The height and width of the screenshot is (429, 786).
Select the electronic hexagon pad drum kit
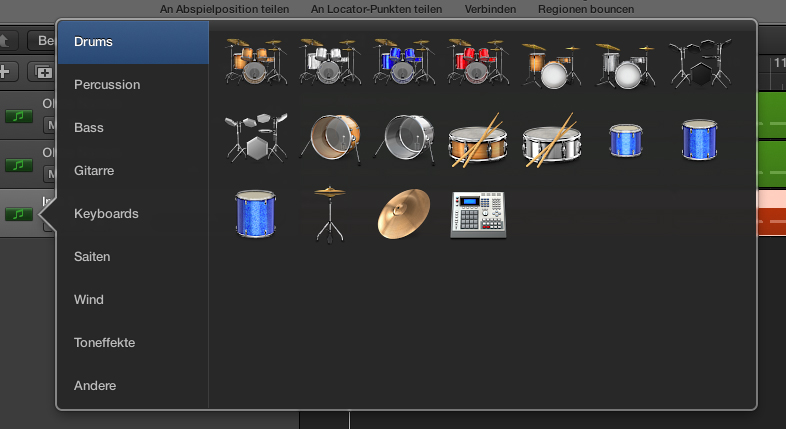pos(256,137)
